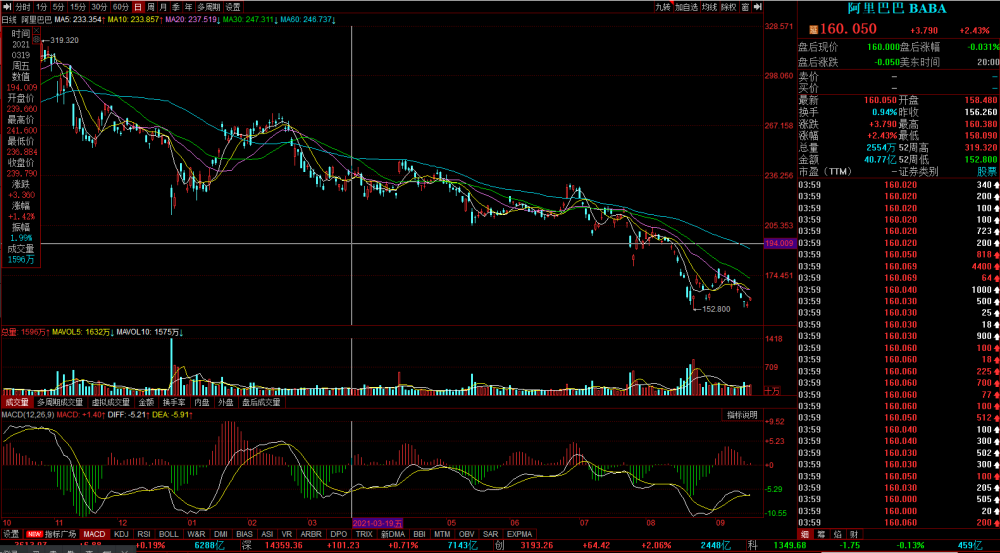
Task: Select the RSI indicator
Action: pos(144,534)
